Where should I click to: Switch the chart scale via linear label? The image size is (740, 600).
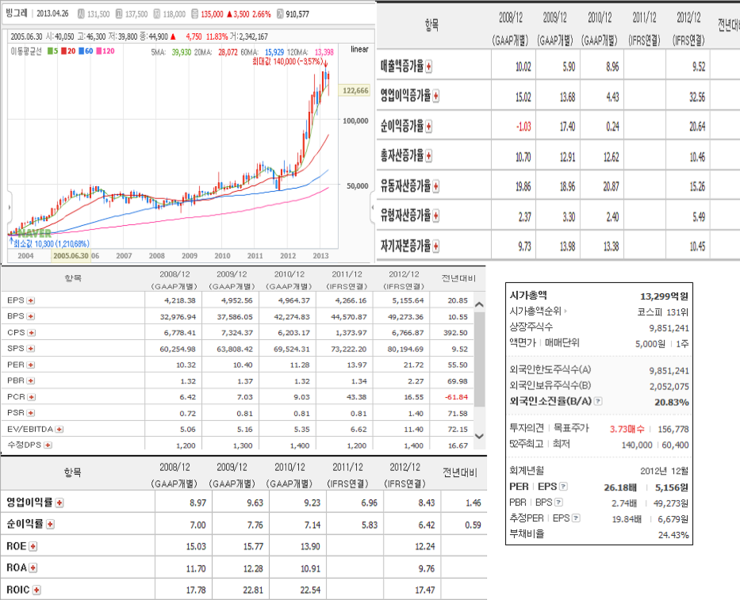(x=359, y=49)
